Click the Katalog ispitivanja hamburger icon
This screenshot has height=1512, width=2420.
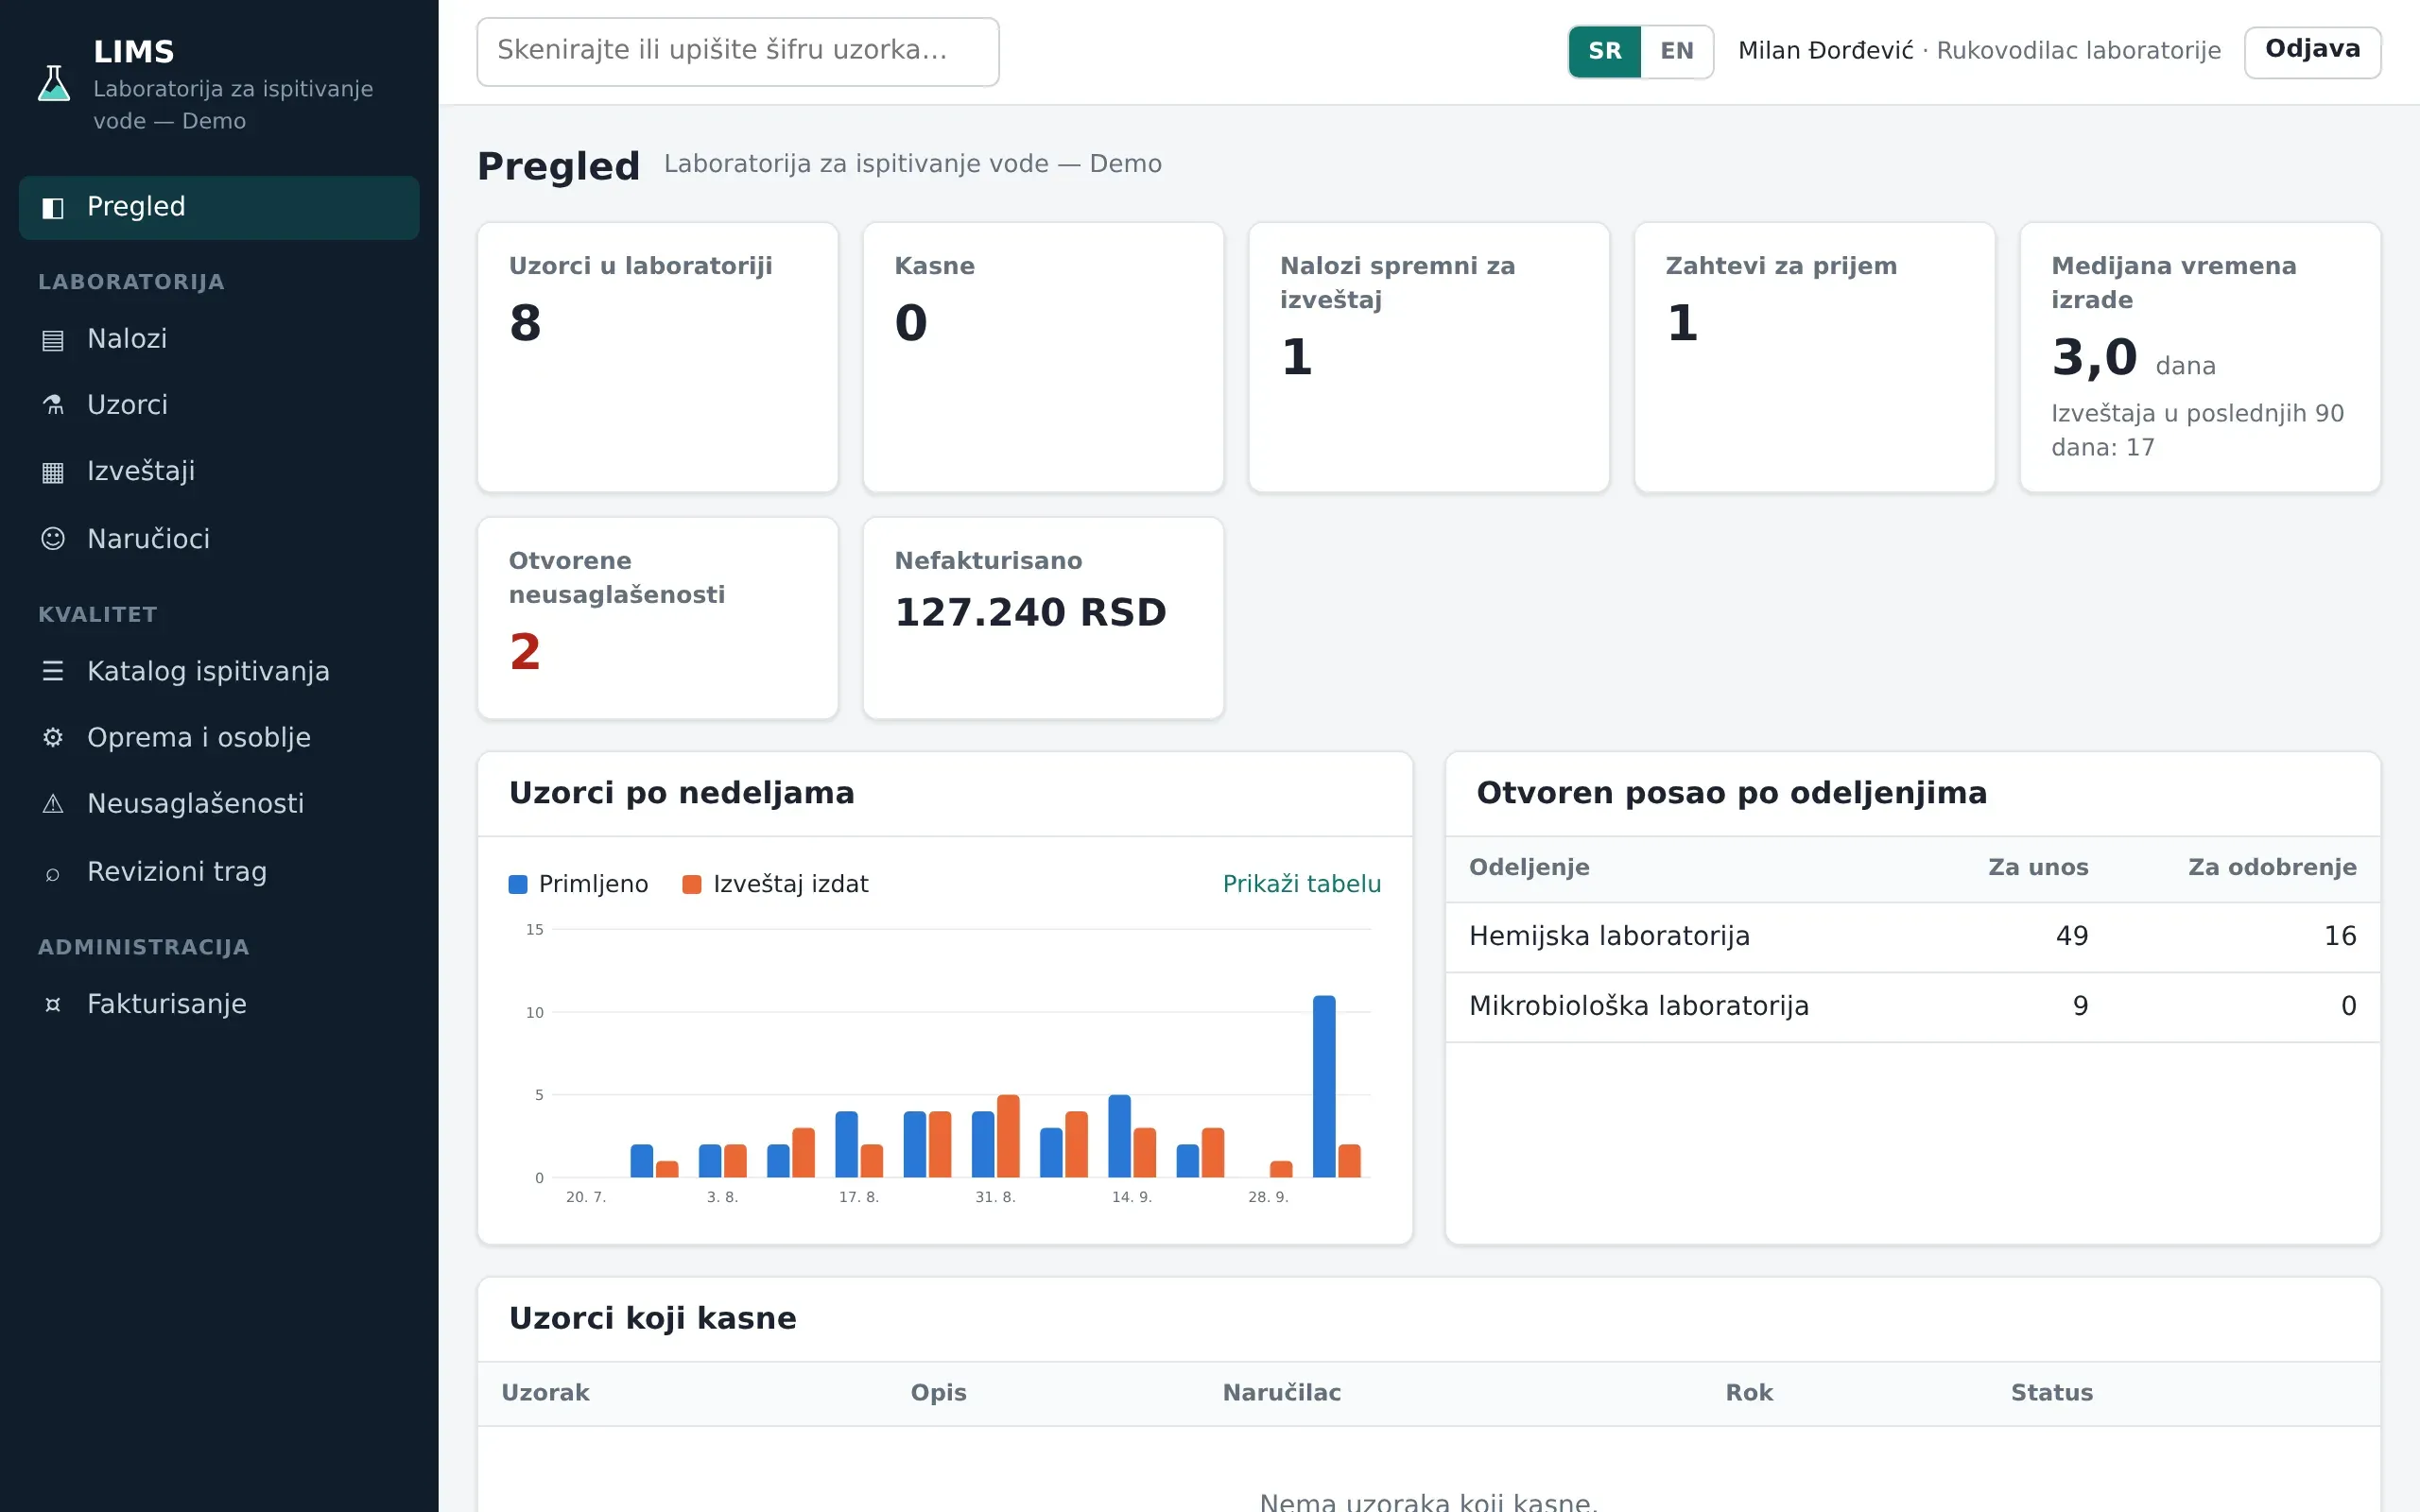pos(53,671)
